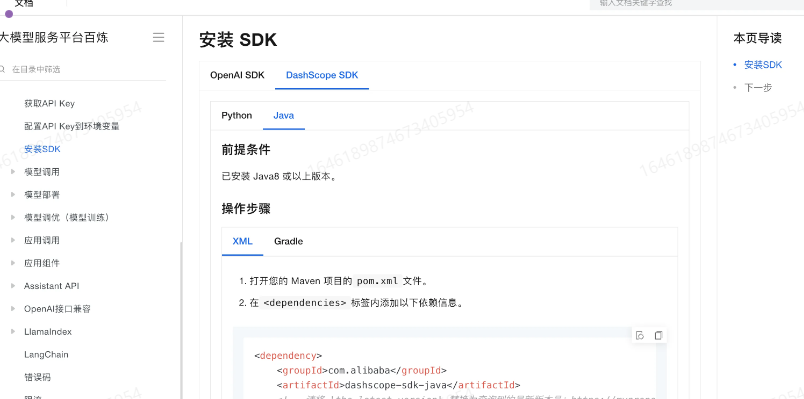Click the <dependencies> inline code text
The height and width of the screenshot is (399, 804).
coord(305,303)
